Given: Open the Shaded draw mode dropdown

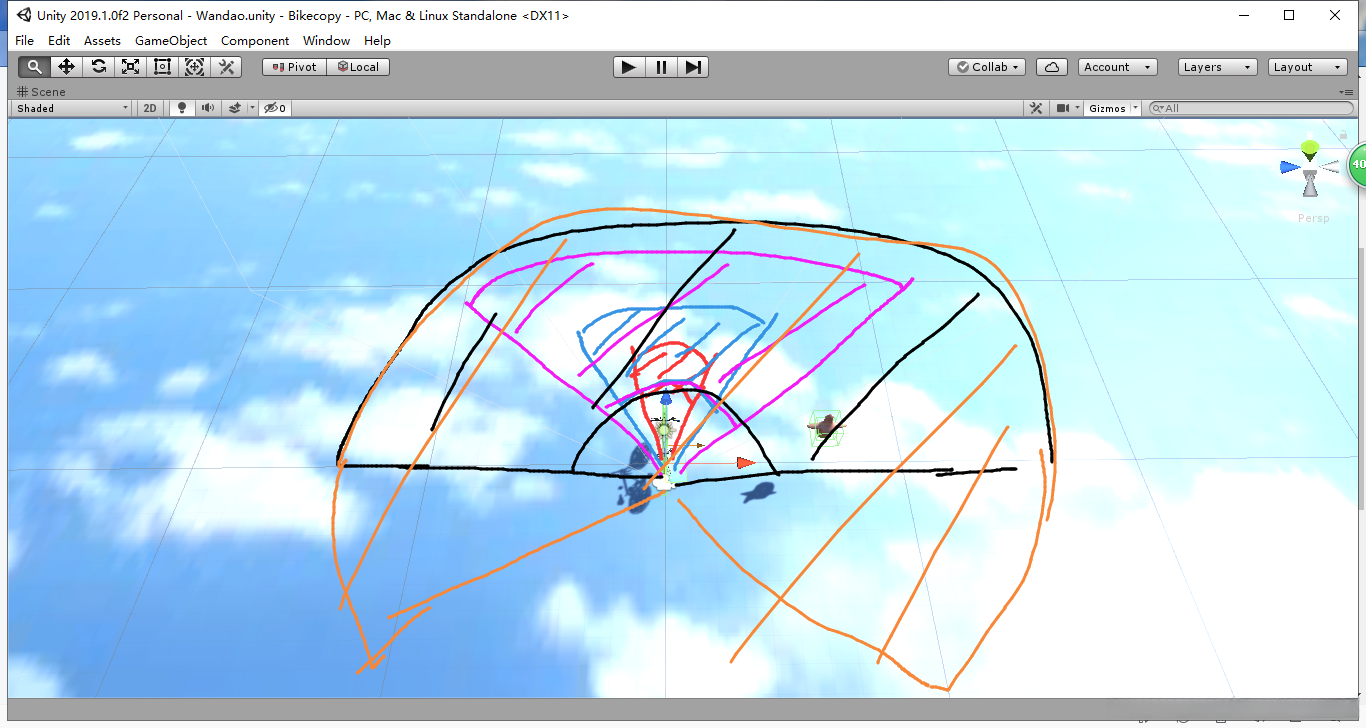Looking at the screenshot, I should tap(72, 108).
